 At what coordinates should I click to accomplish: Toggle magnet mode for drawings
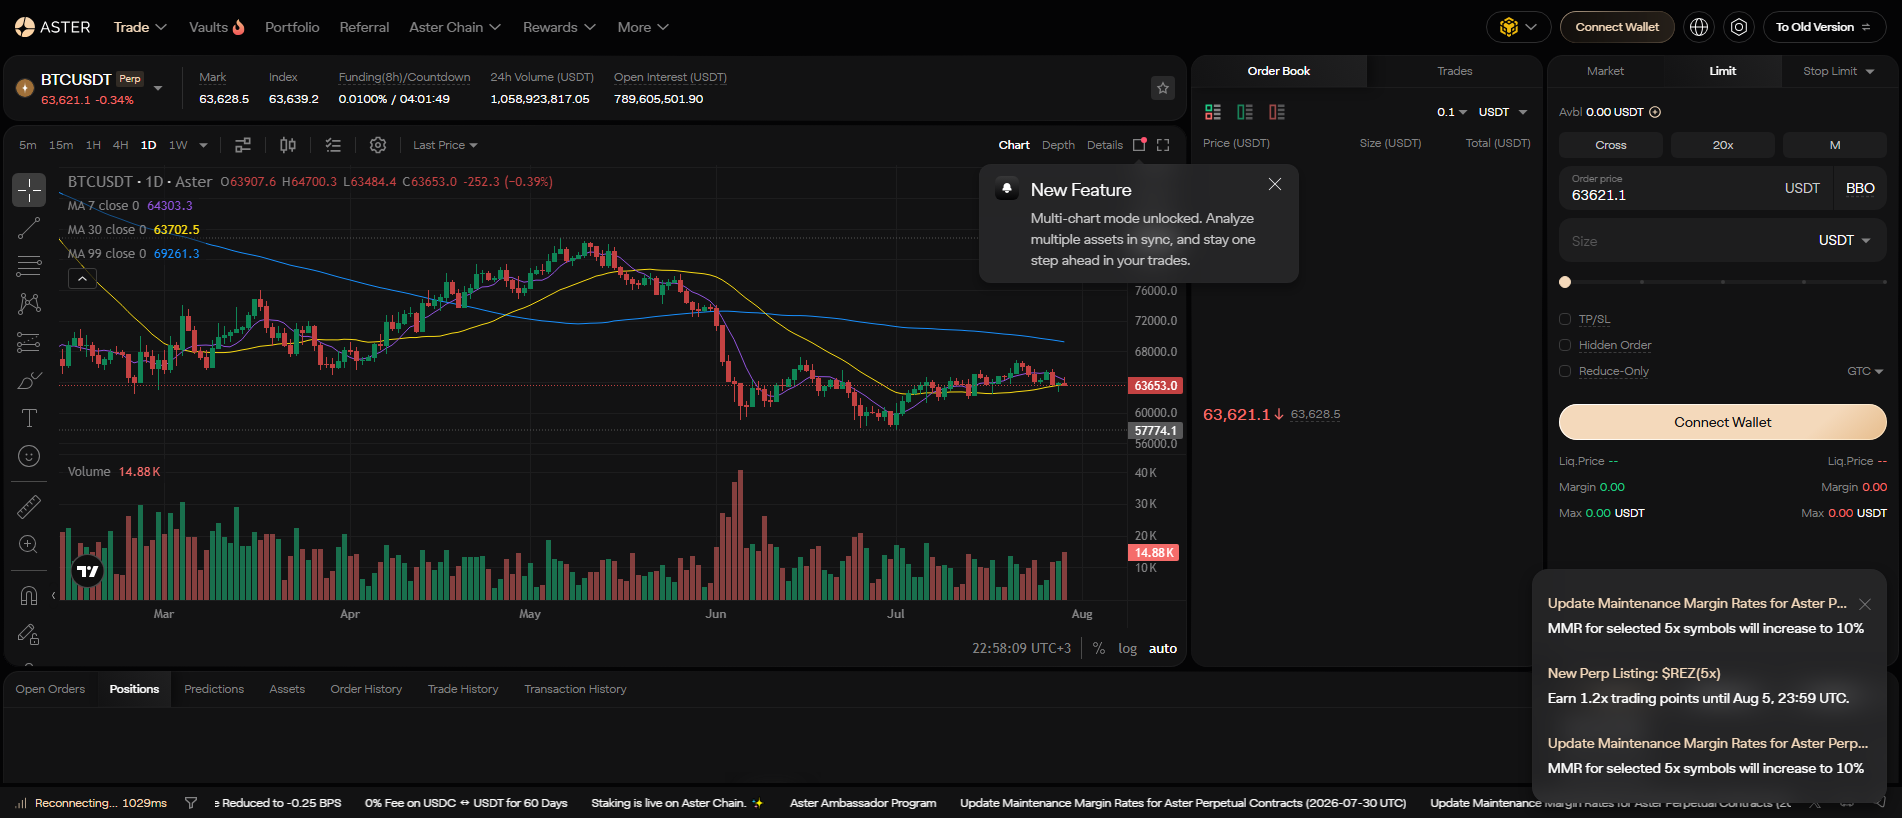(x=29, y=596)
